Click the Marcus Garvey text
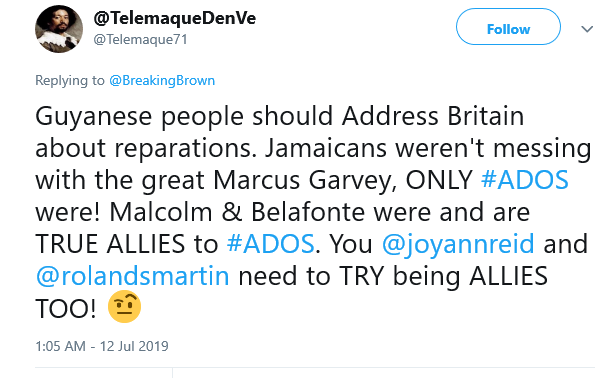This screenshot has height=378, width=610. (x=305, y=181)
